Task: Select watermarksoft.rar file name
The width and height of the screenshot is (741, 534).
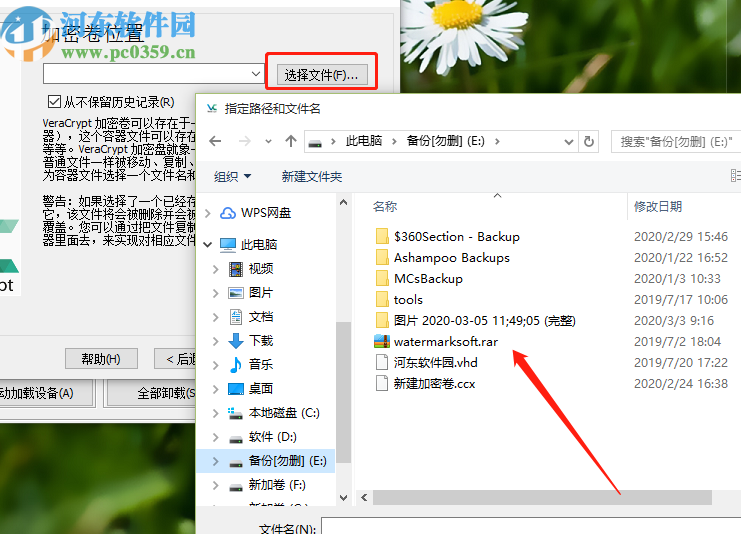Action: (446, 342)
